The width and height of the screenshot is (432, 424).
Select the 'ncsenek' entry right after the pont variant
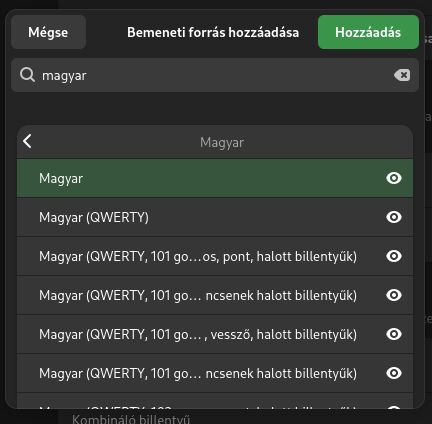pyautogui.click(x=215, y=295)
